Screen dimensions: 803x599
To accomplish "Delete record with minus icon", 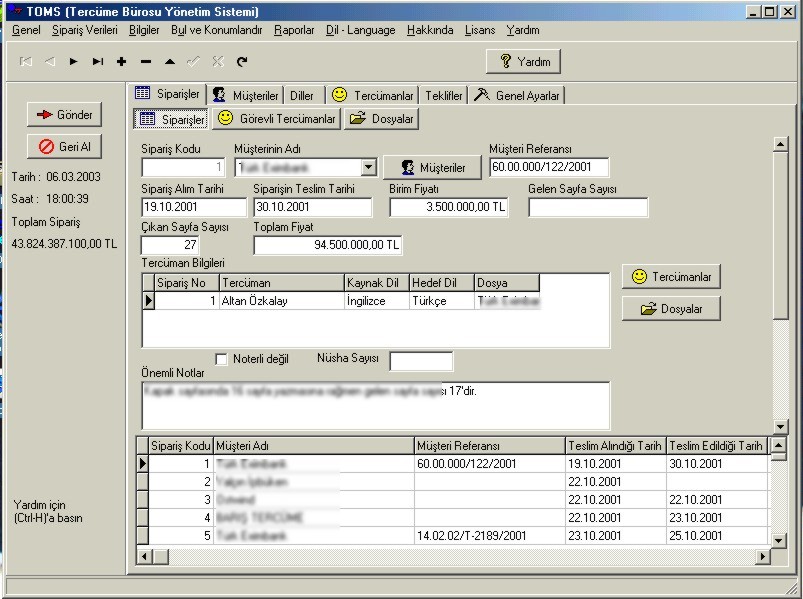I will [x=145, y=62].
